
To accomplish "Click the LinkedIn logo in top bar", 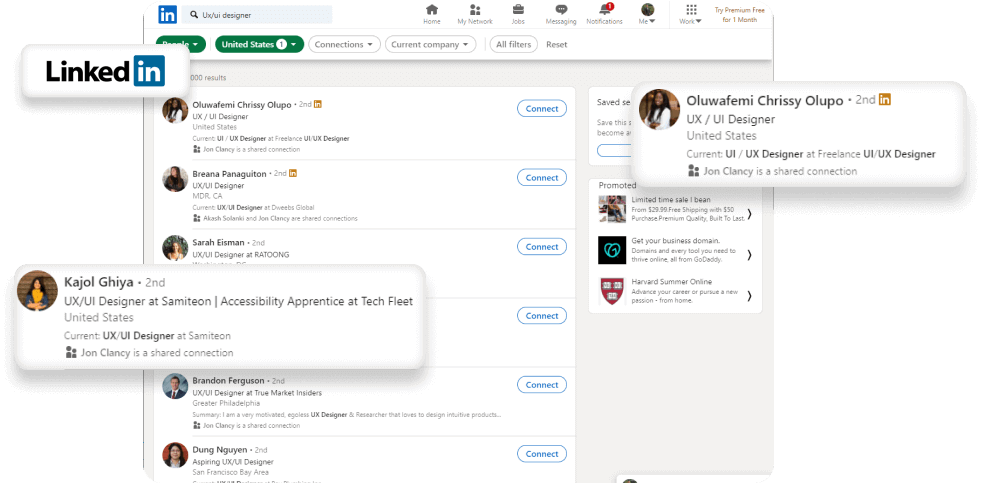I will [168, 14].
